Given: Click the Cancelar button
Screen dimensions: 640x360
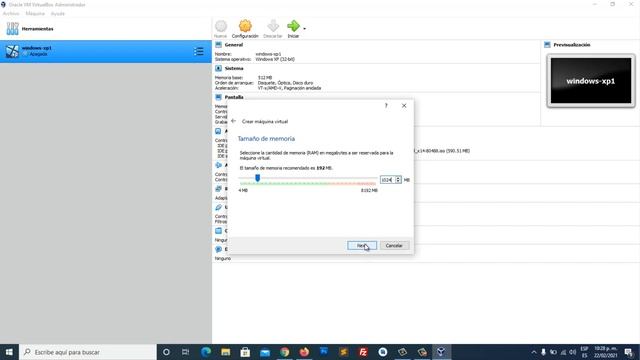Looking at the screenshot, I should [394, 245].
